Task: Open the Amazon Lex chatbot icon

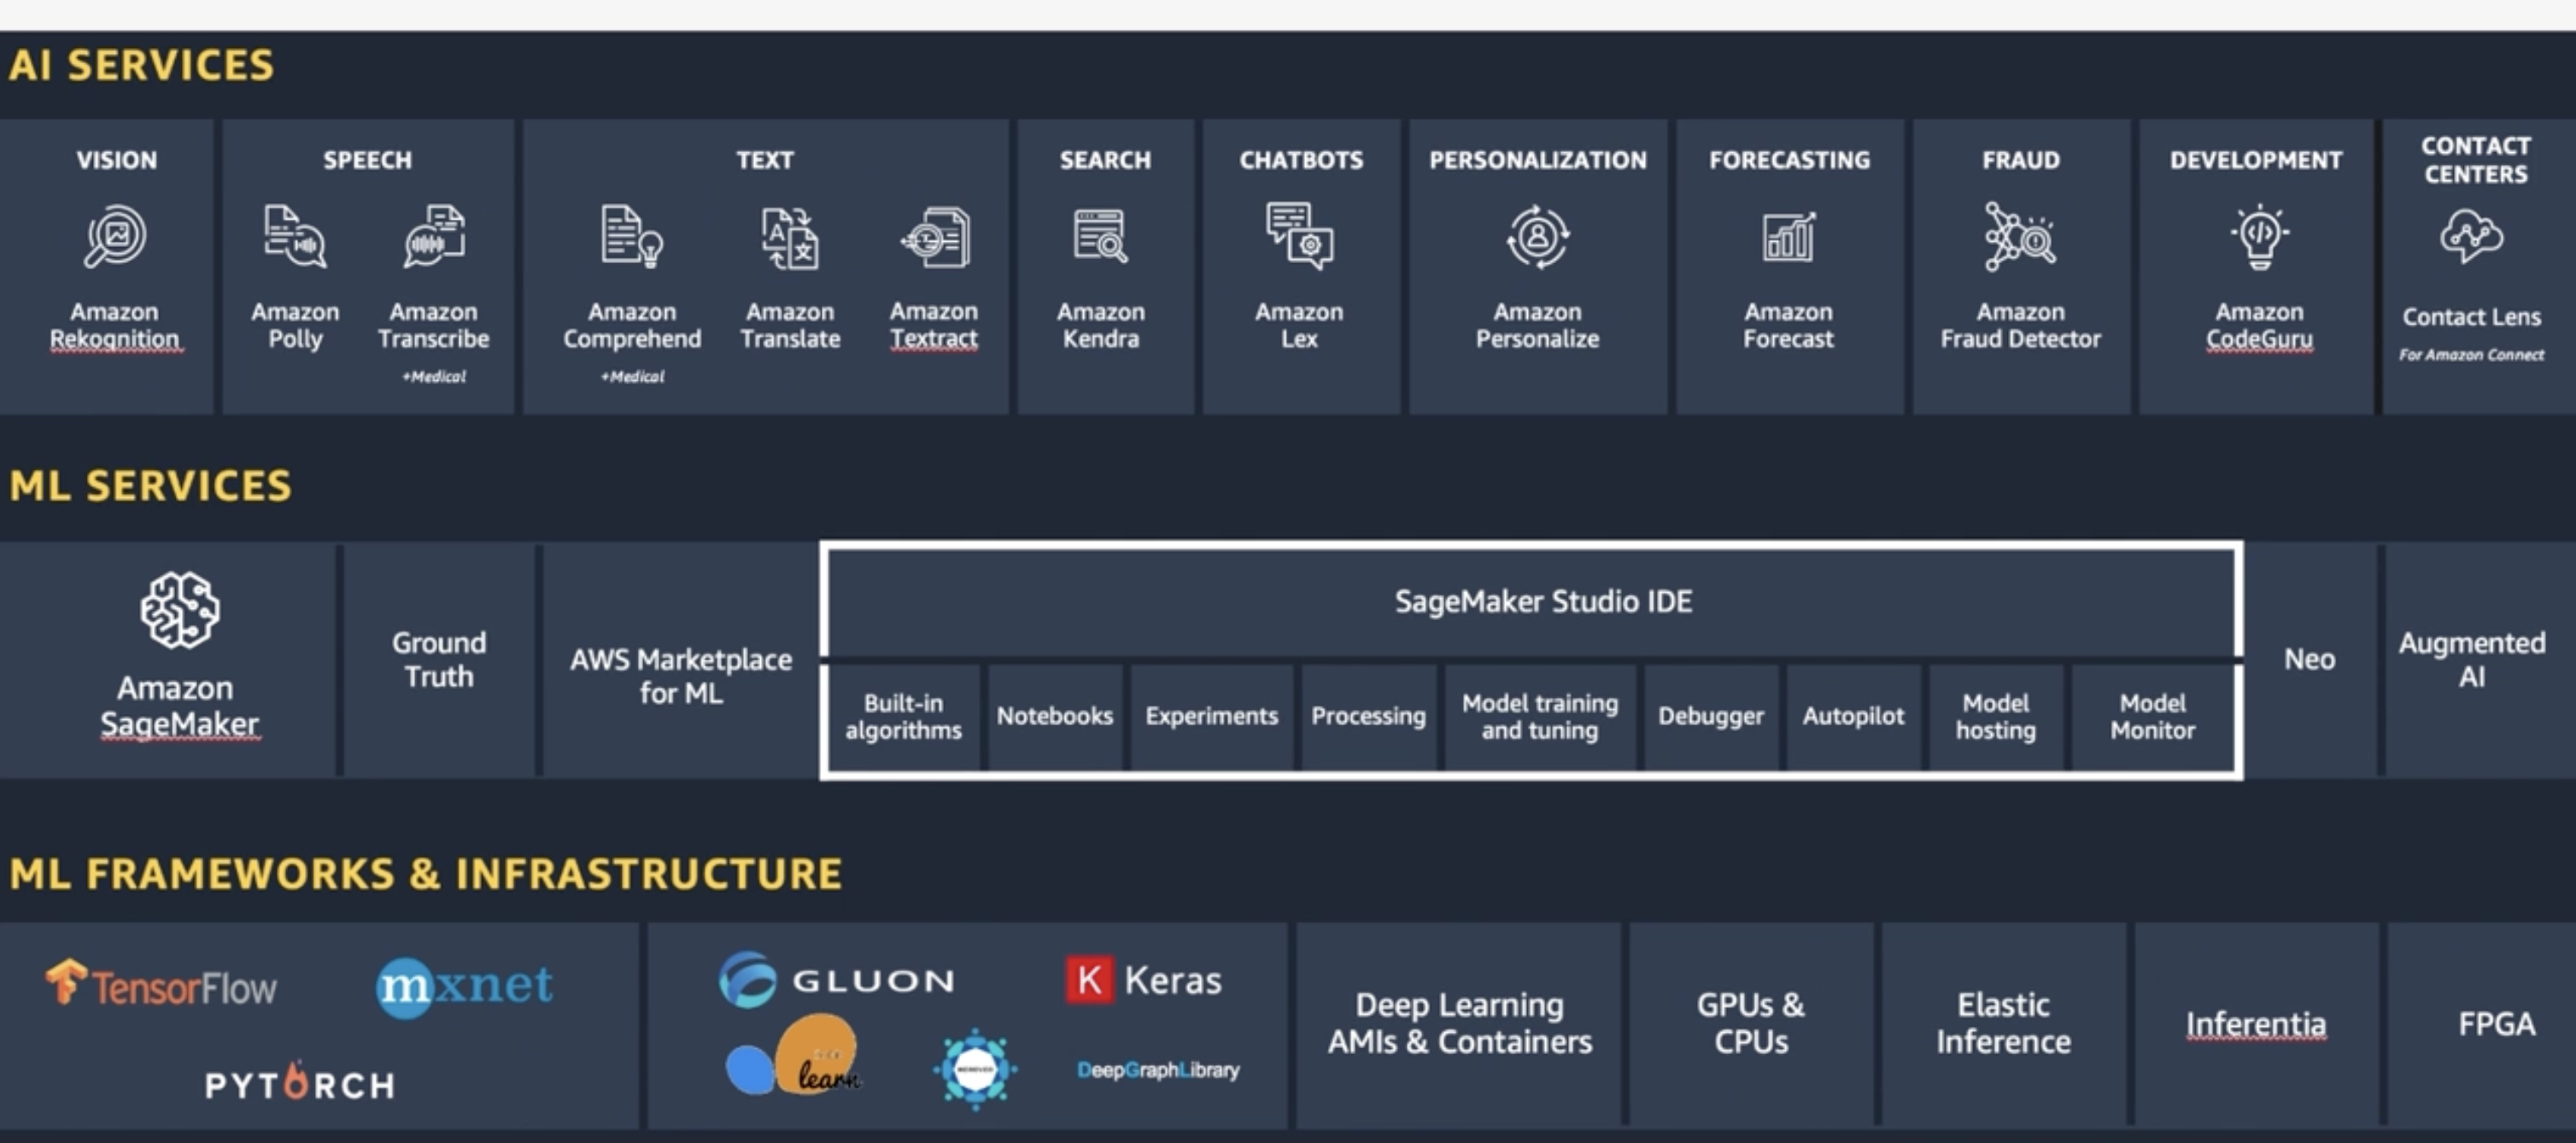Action: (x=1299, y=236)
